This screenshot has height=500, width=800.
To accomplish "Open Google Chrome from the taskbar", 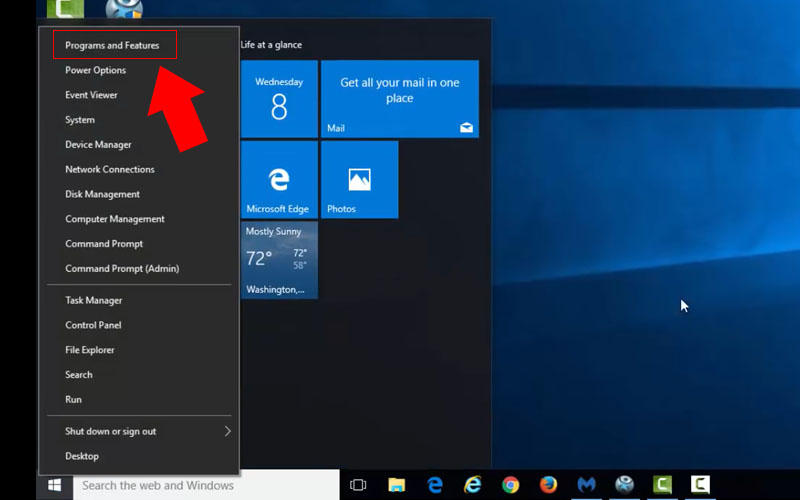I will tap(510, 485).
